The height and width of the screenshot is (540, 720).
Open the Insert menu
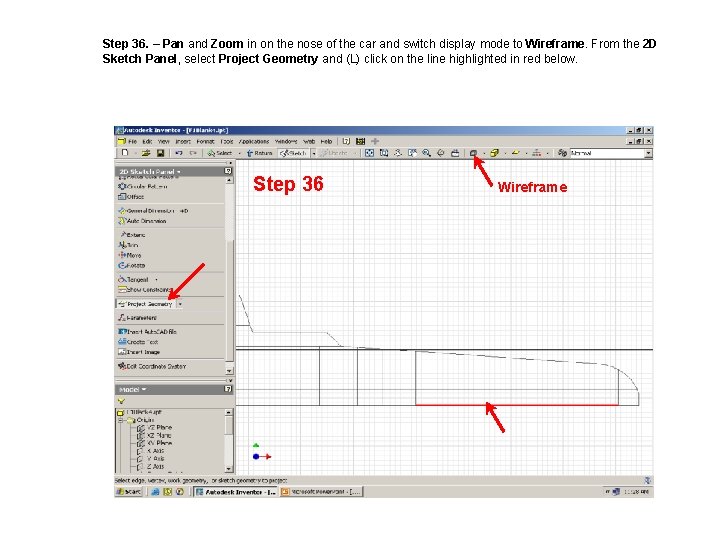(183, 141)
